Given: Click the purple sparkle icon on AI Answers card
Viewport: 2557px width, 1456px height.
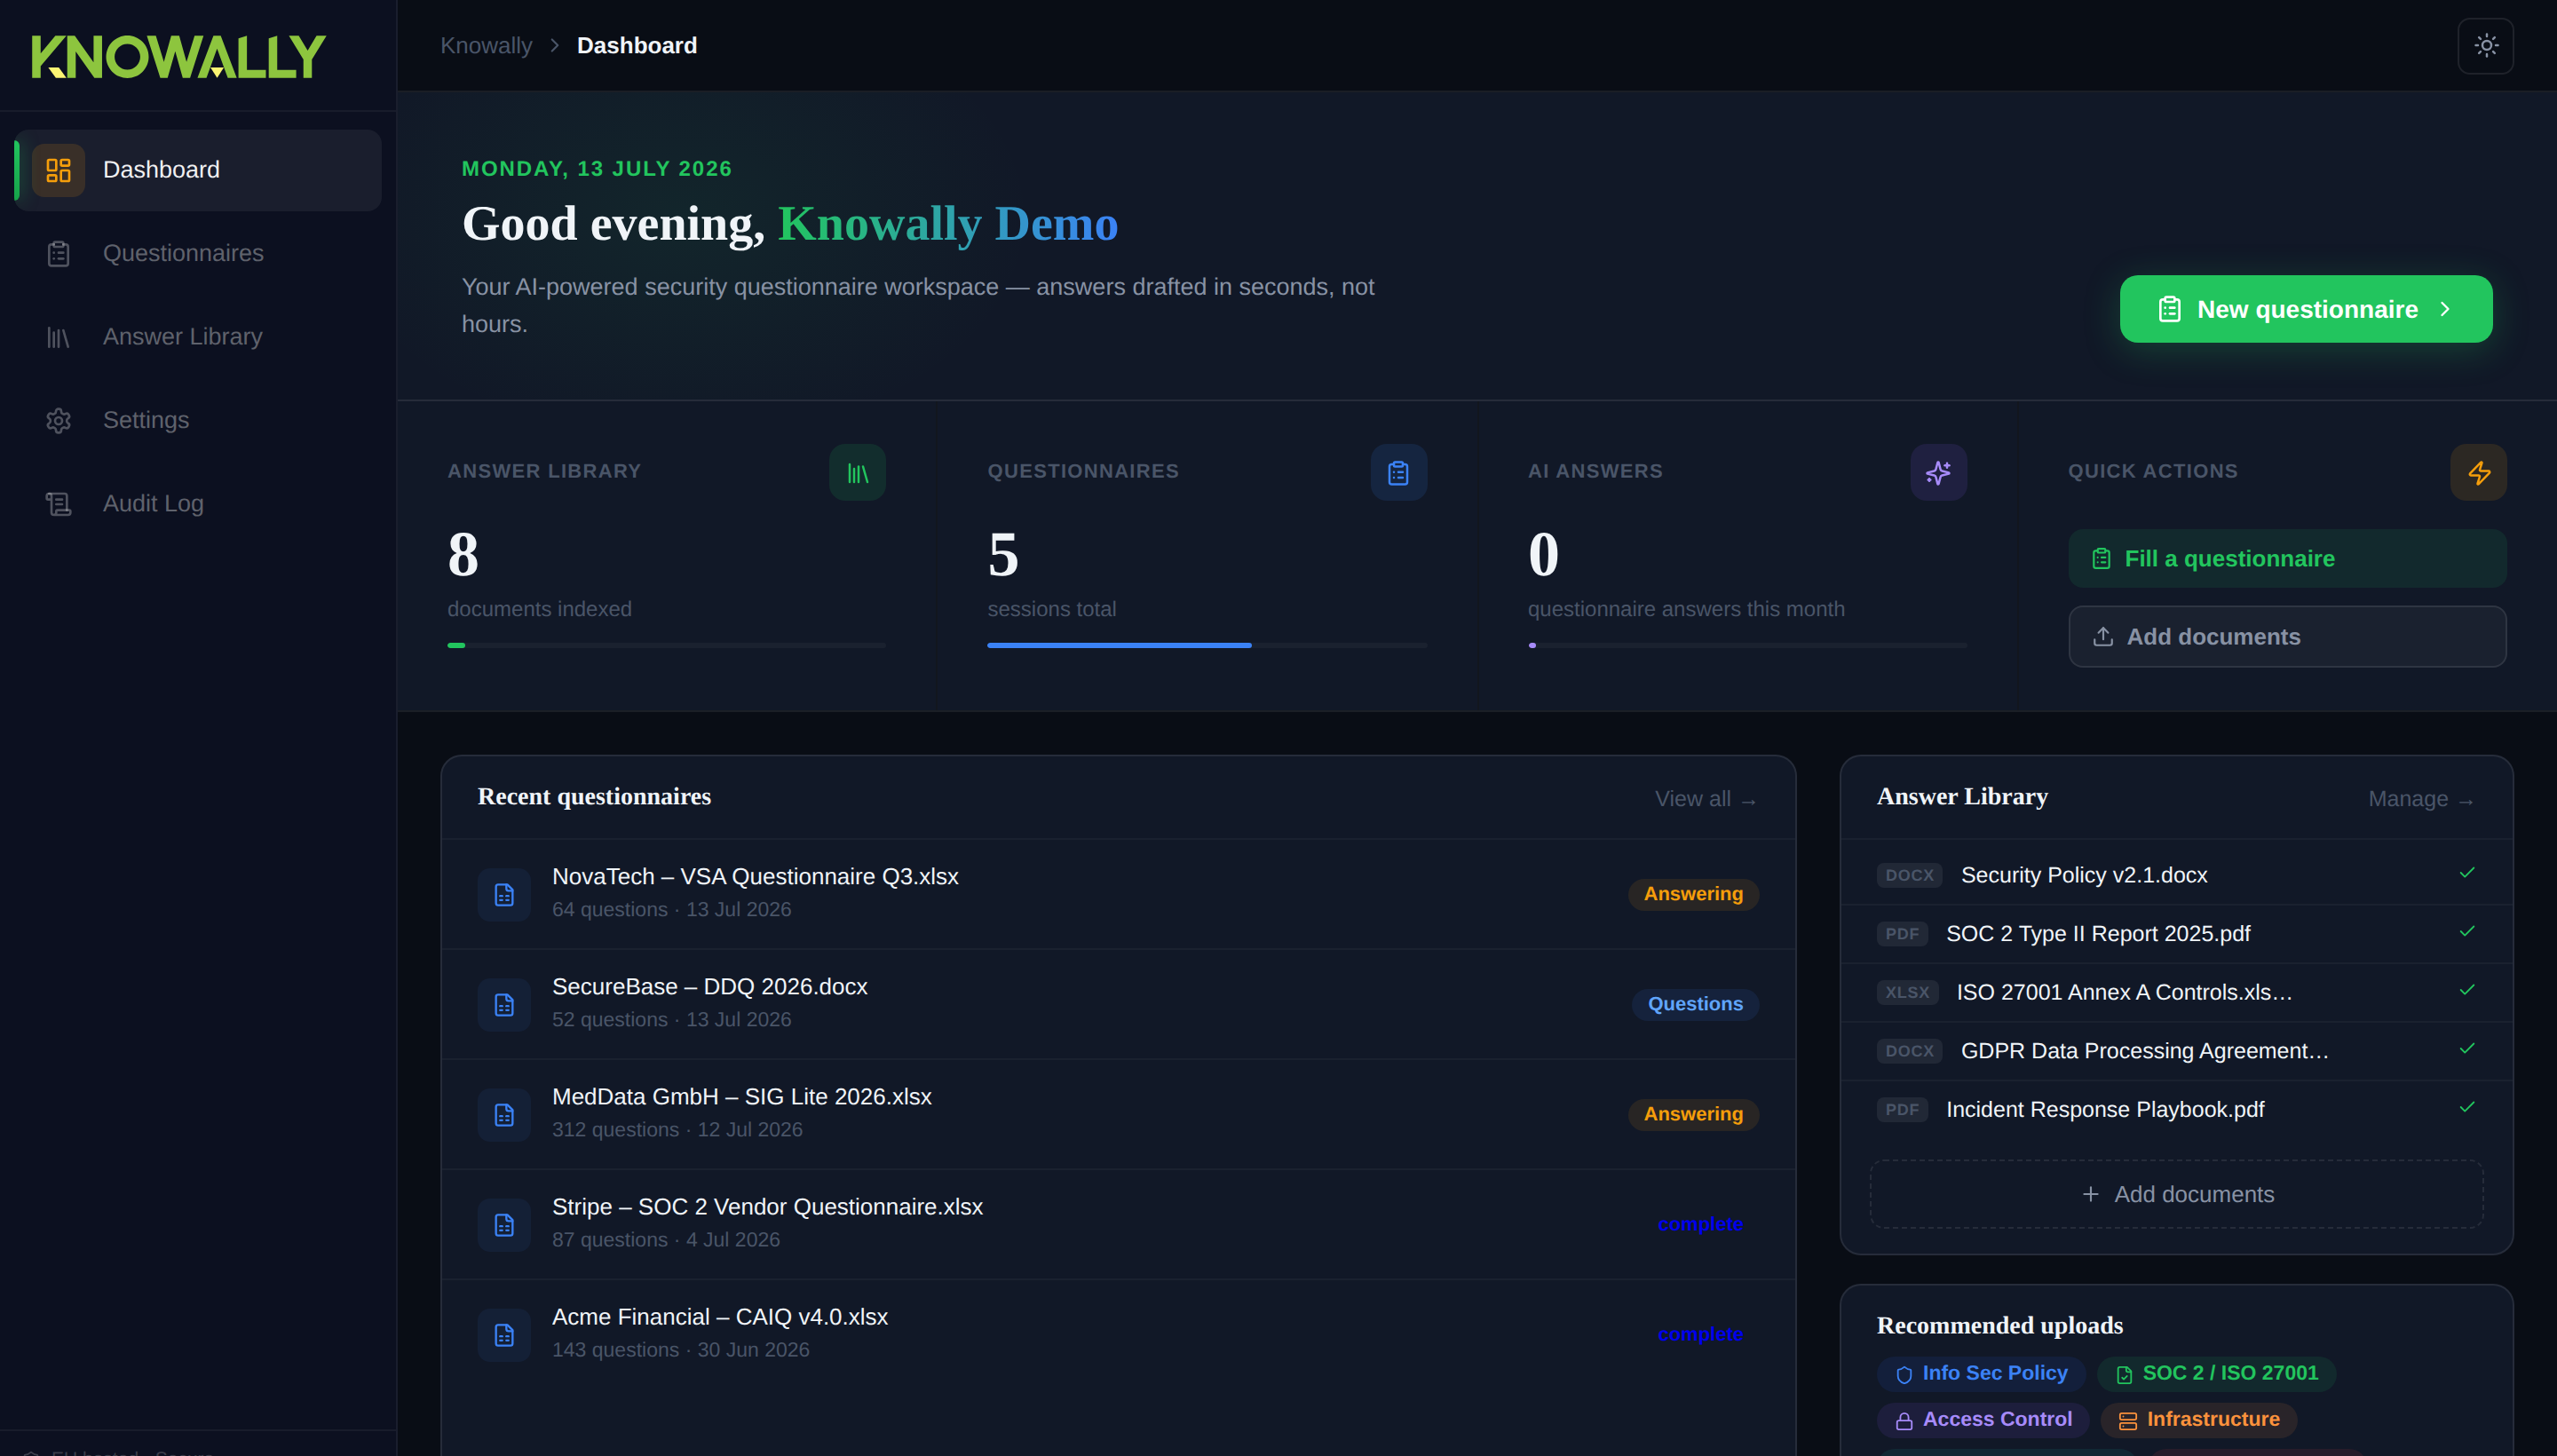Looking at the screenshot, I should 1938,473.
